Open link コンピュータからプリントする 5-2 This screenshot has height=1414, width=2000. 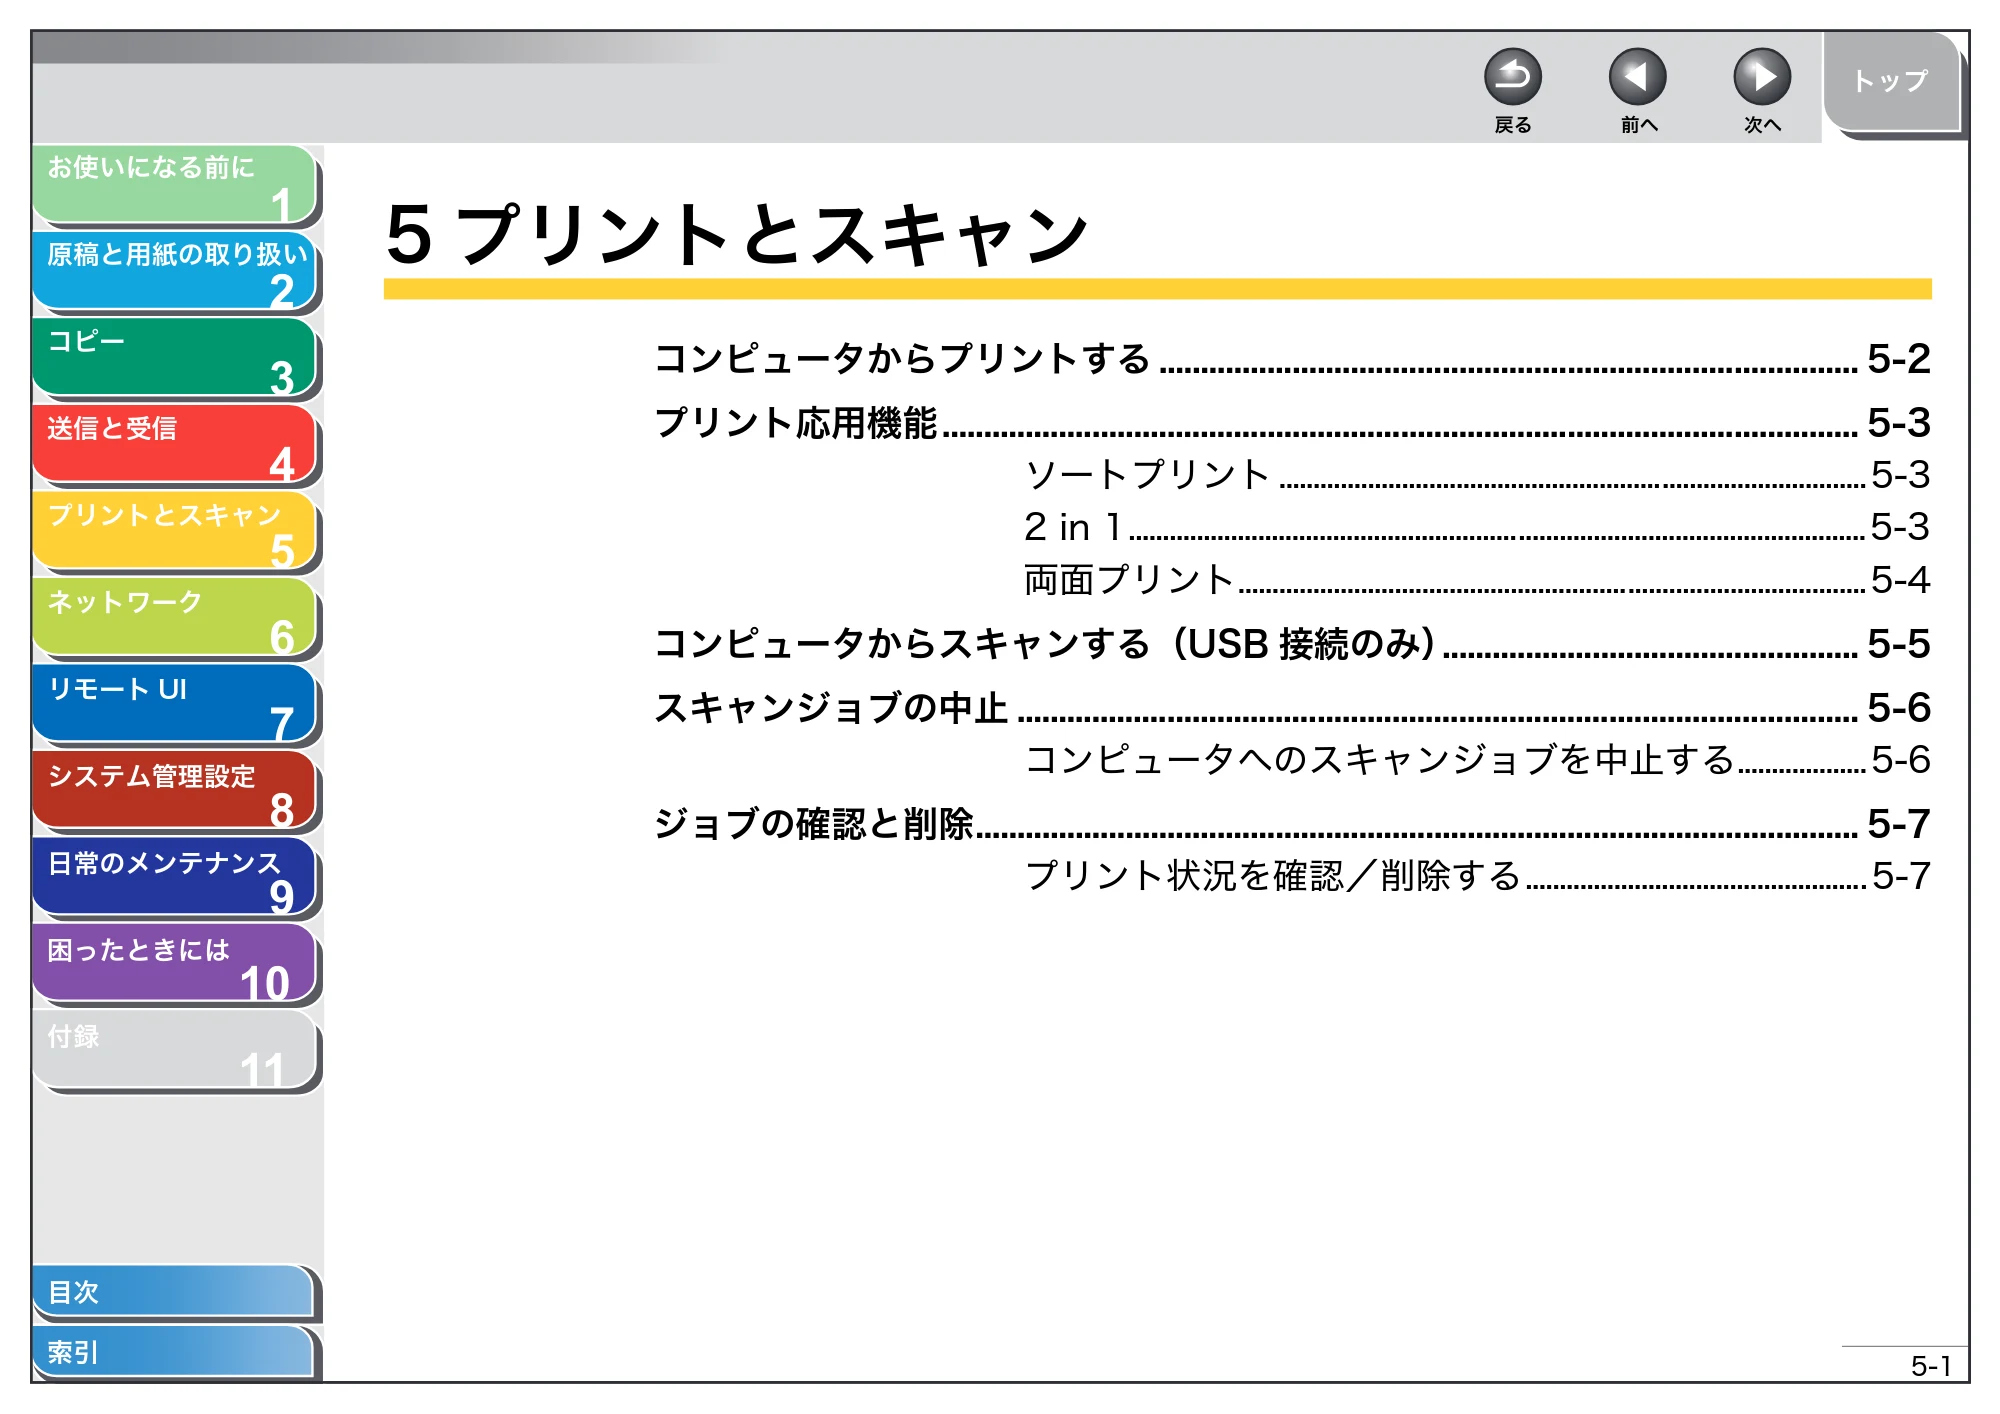pyautogui.click(x=1292, y=359)
